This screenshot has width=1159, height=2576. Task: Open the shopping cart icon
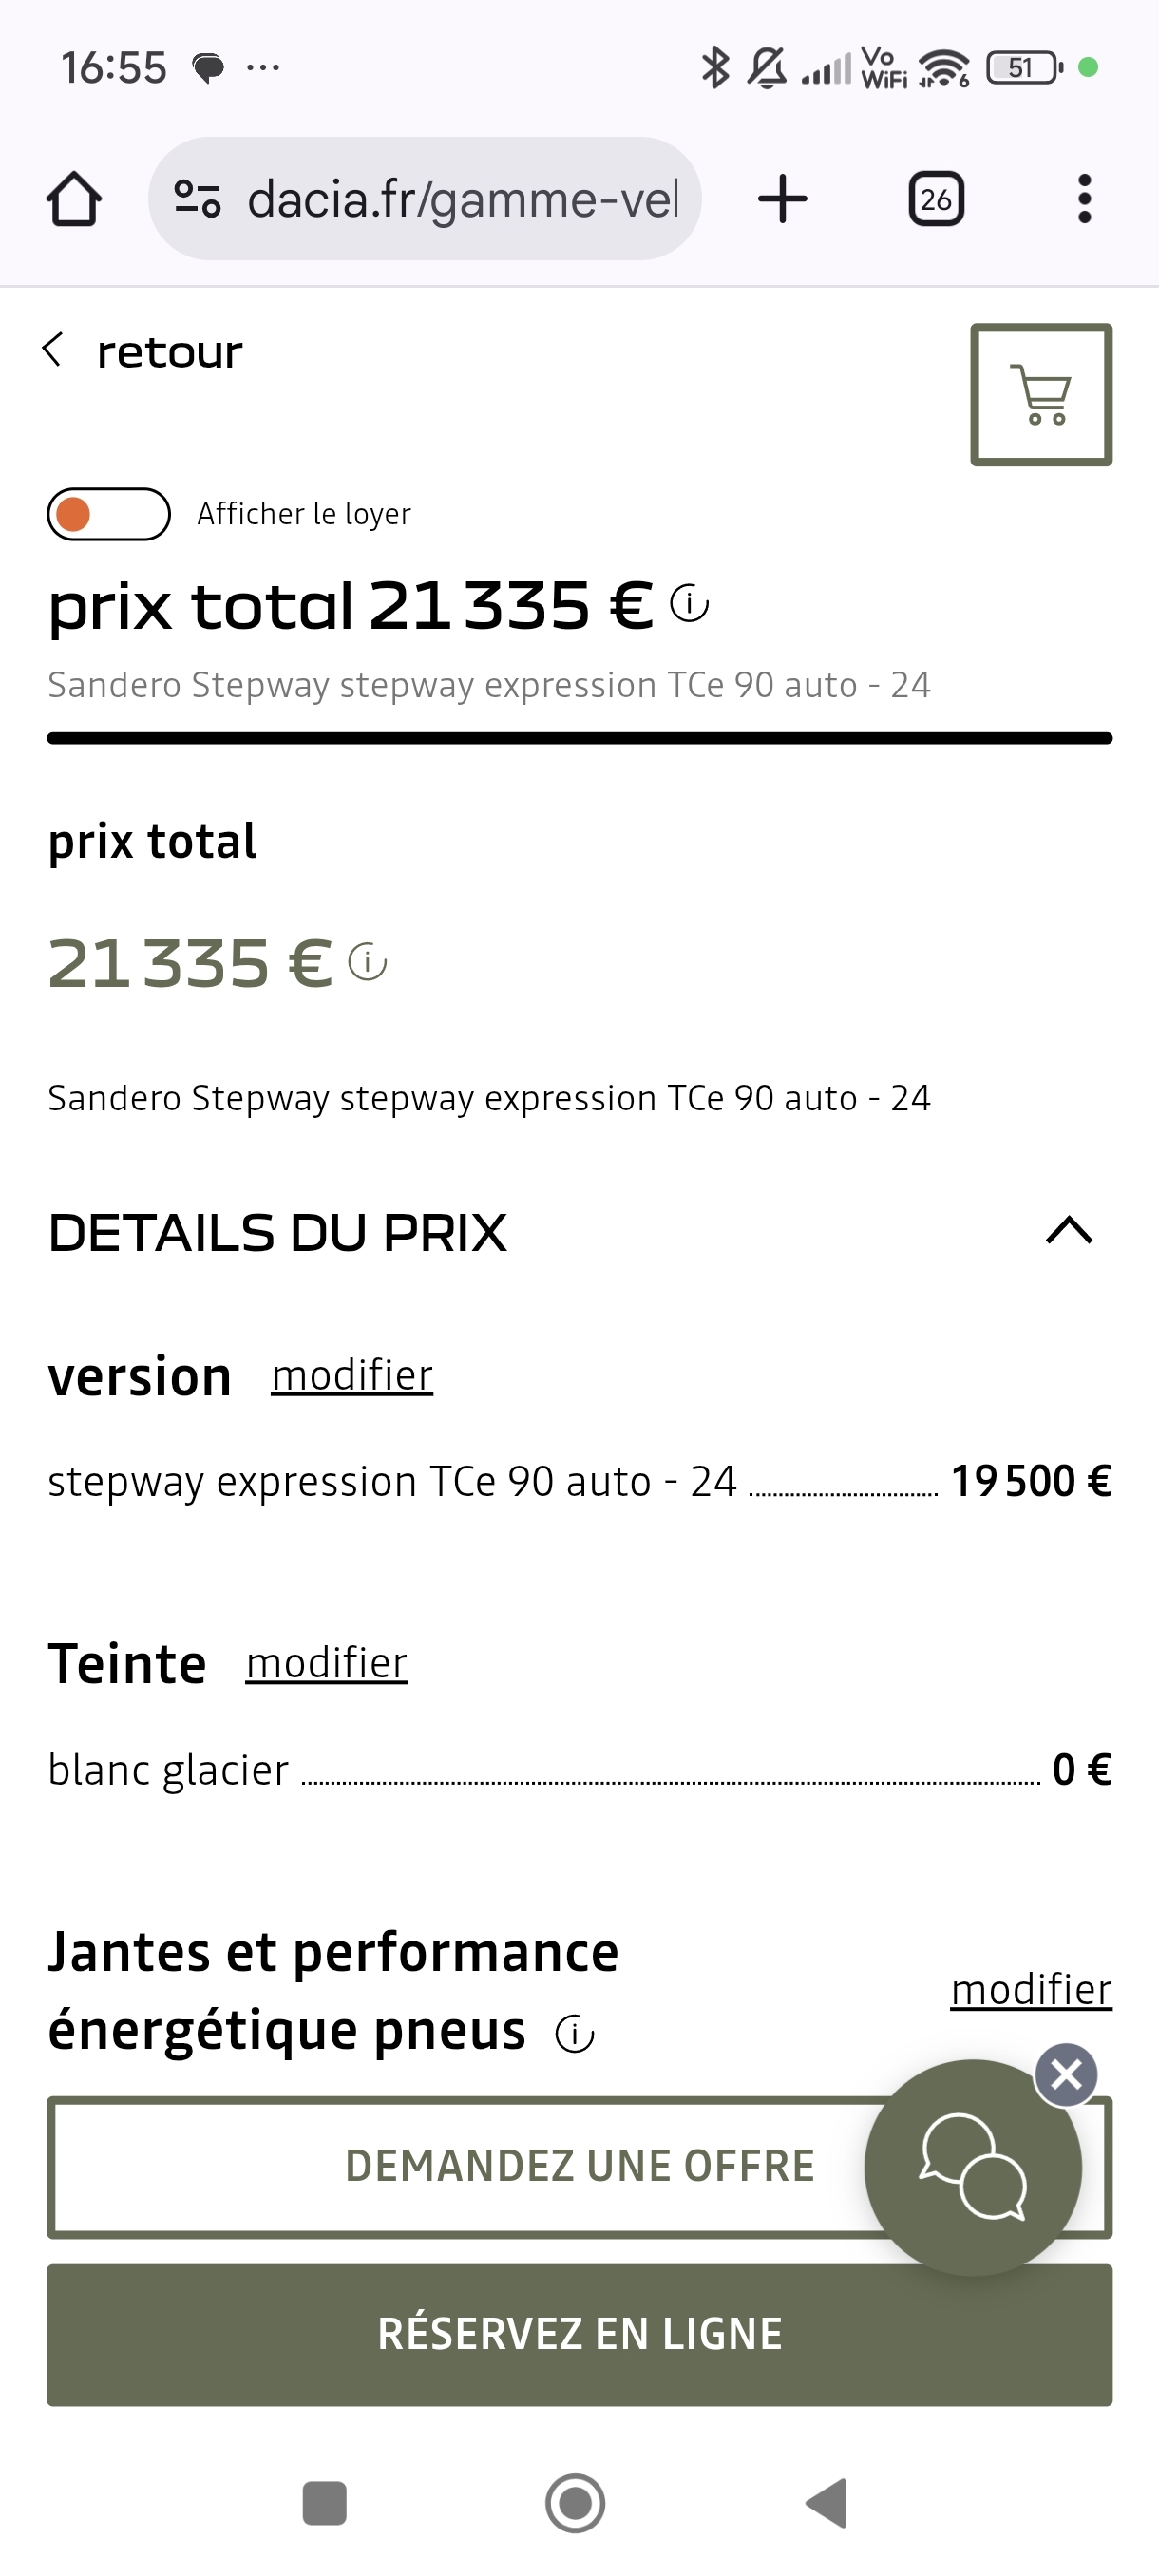[x=1041, y=395]
